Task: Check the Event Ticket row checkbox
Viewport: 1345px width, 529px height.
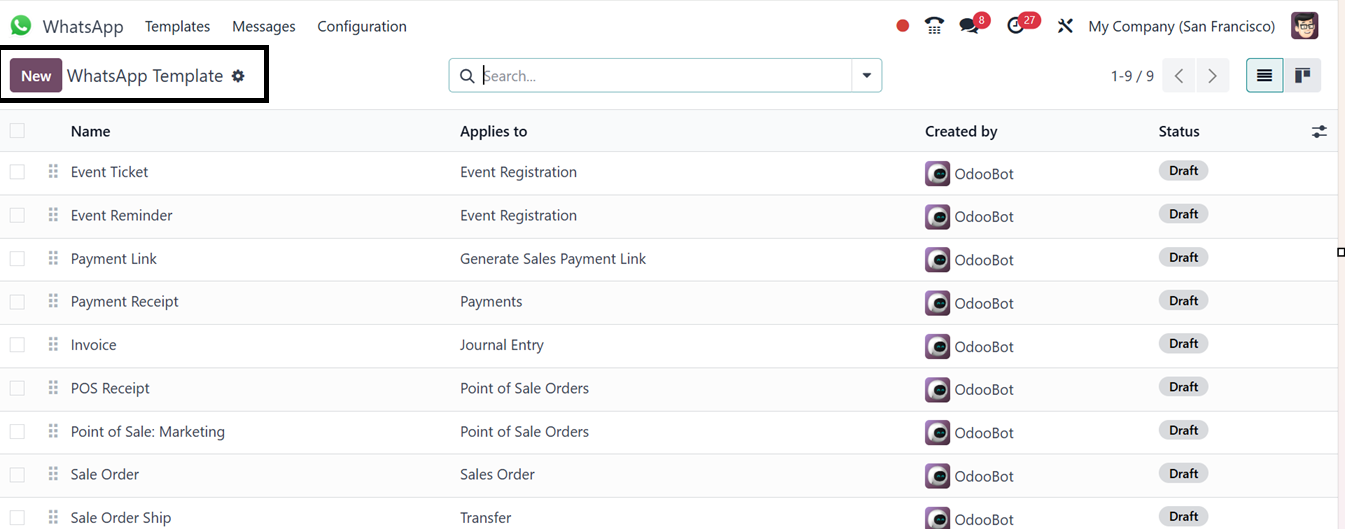Action: pyautogui.click(x=17, y=172)
